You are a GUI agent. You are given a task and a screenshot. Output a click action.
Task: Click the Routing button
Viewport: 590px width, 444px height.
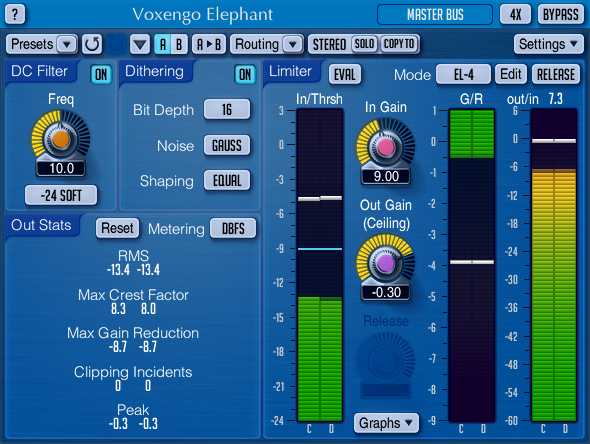(257, 44)
